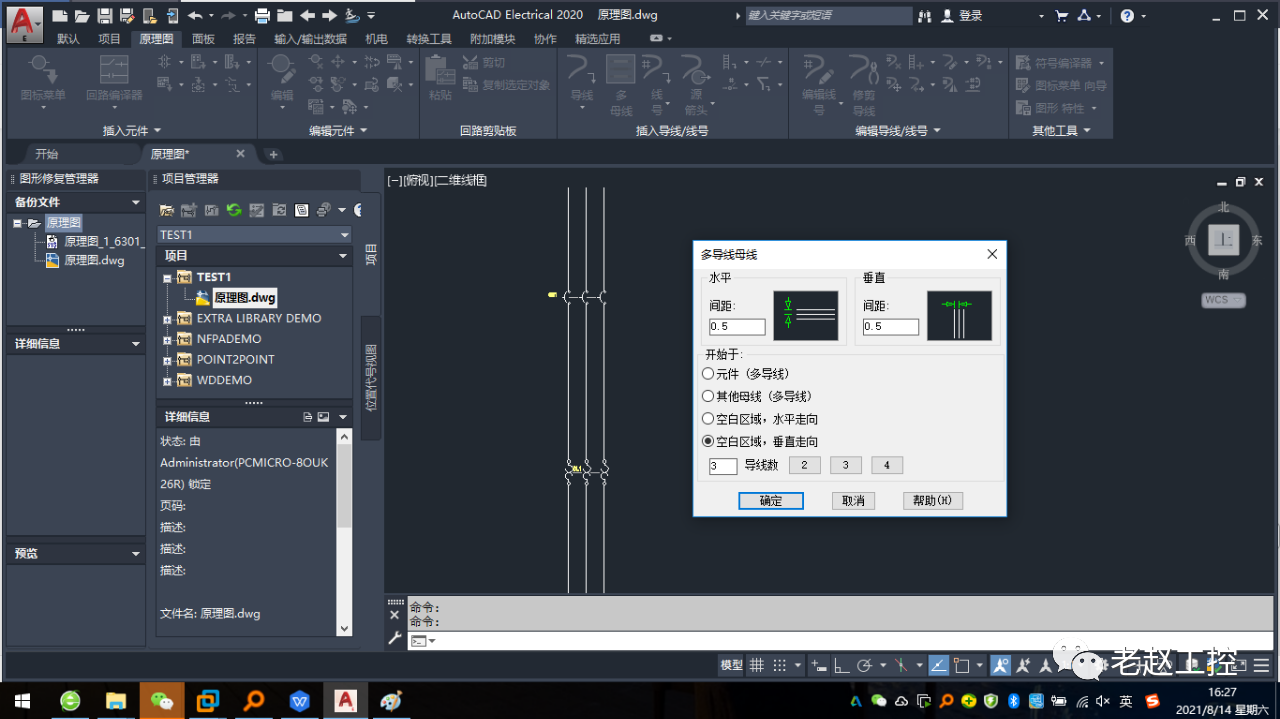Click the Edit Wire Number tool (编辑线号)
Screen dimensions: 1280x719
click(819, 85)
